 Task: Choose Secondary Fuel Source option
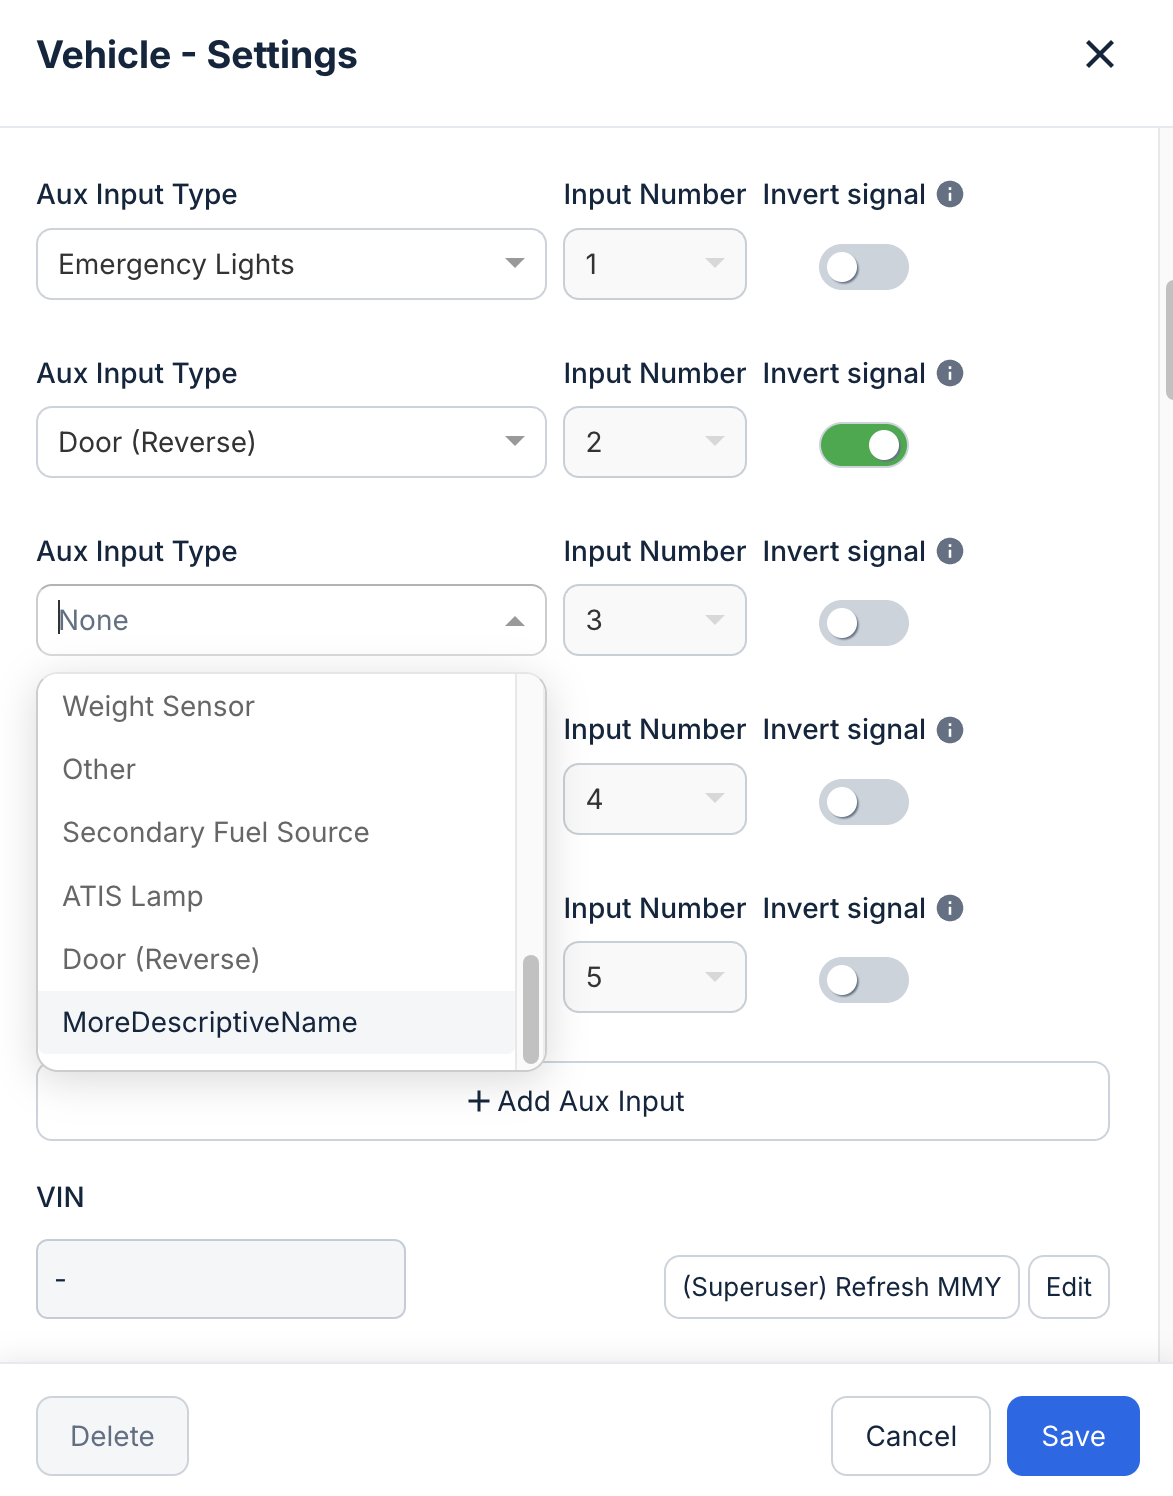[x=216, y=832]
